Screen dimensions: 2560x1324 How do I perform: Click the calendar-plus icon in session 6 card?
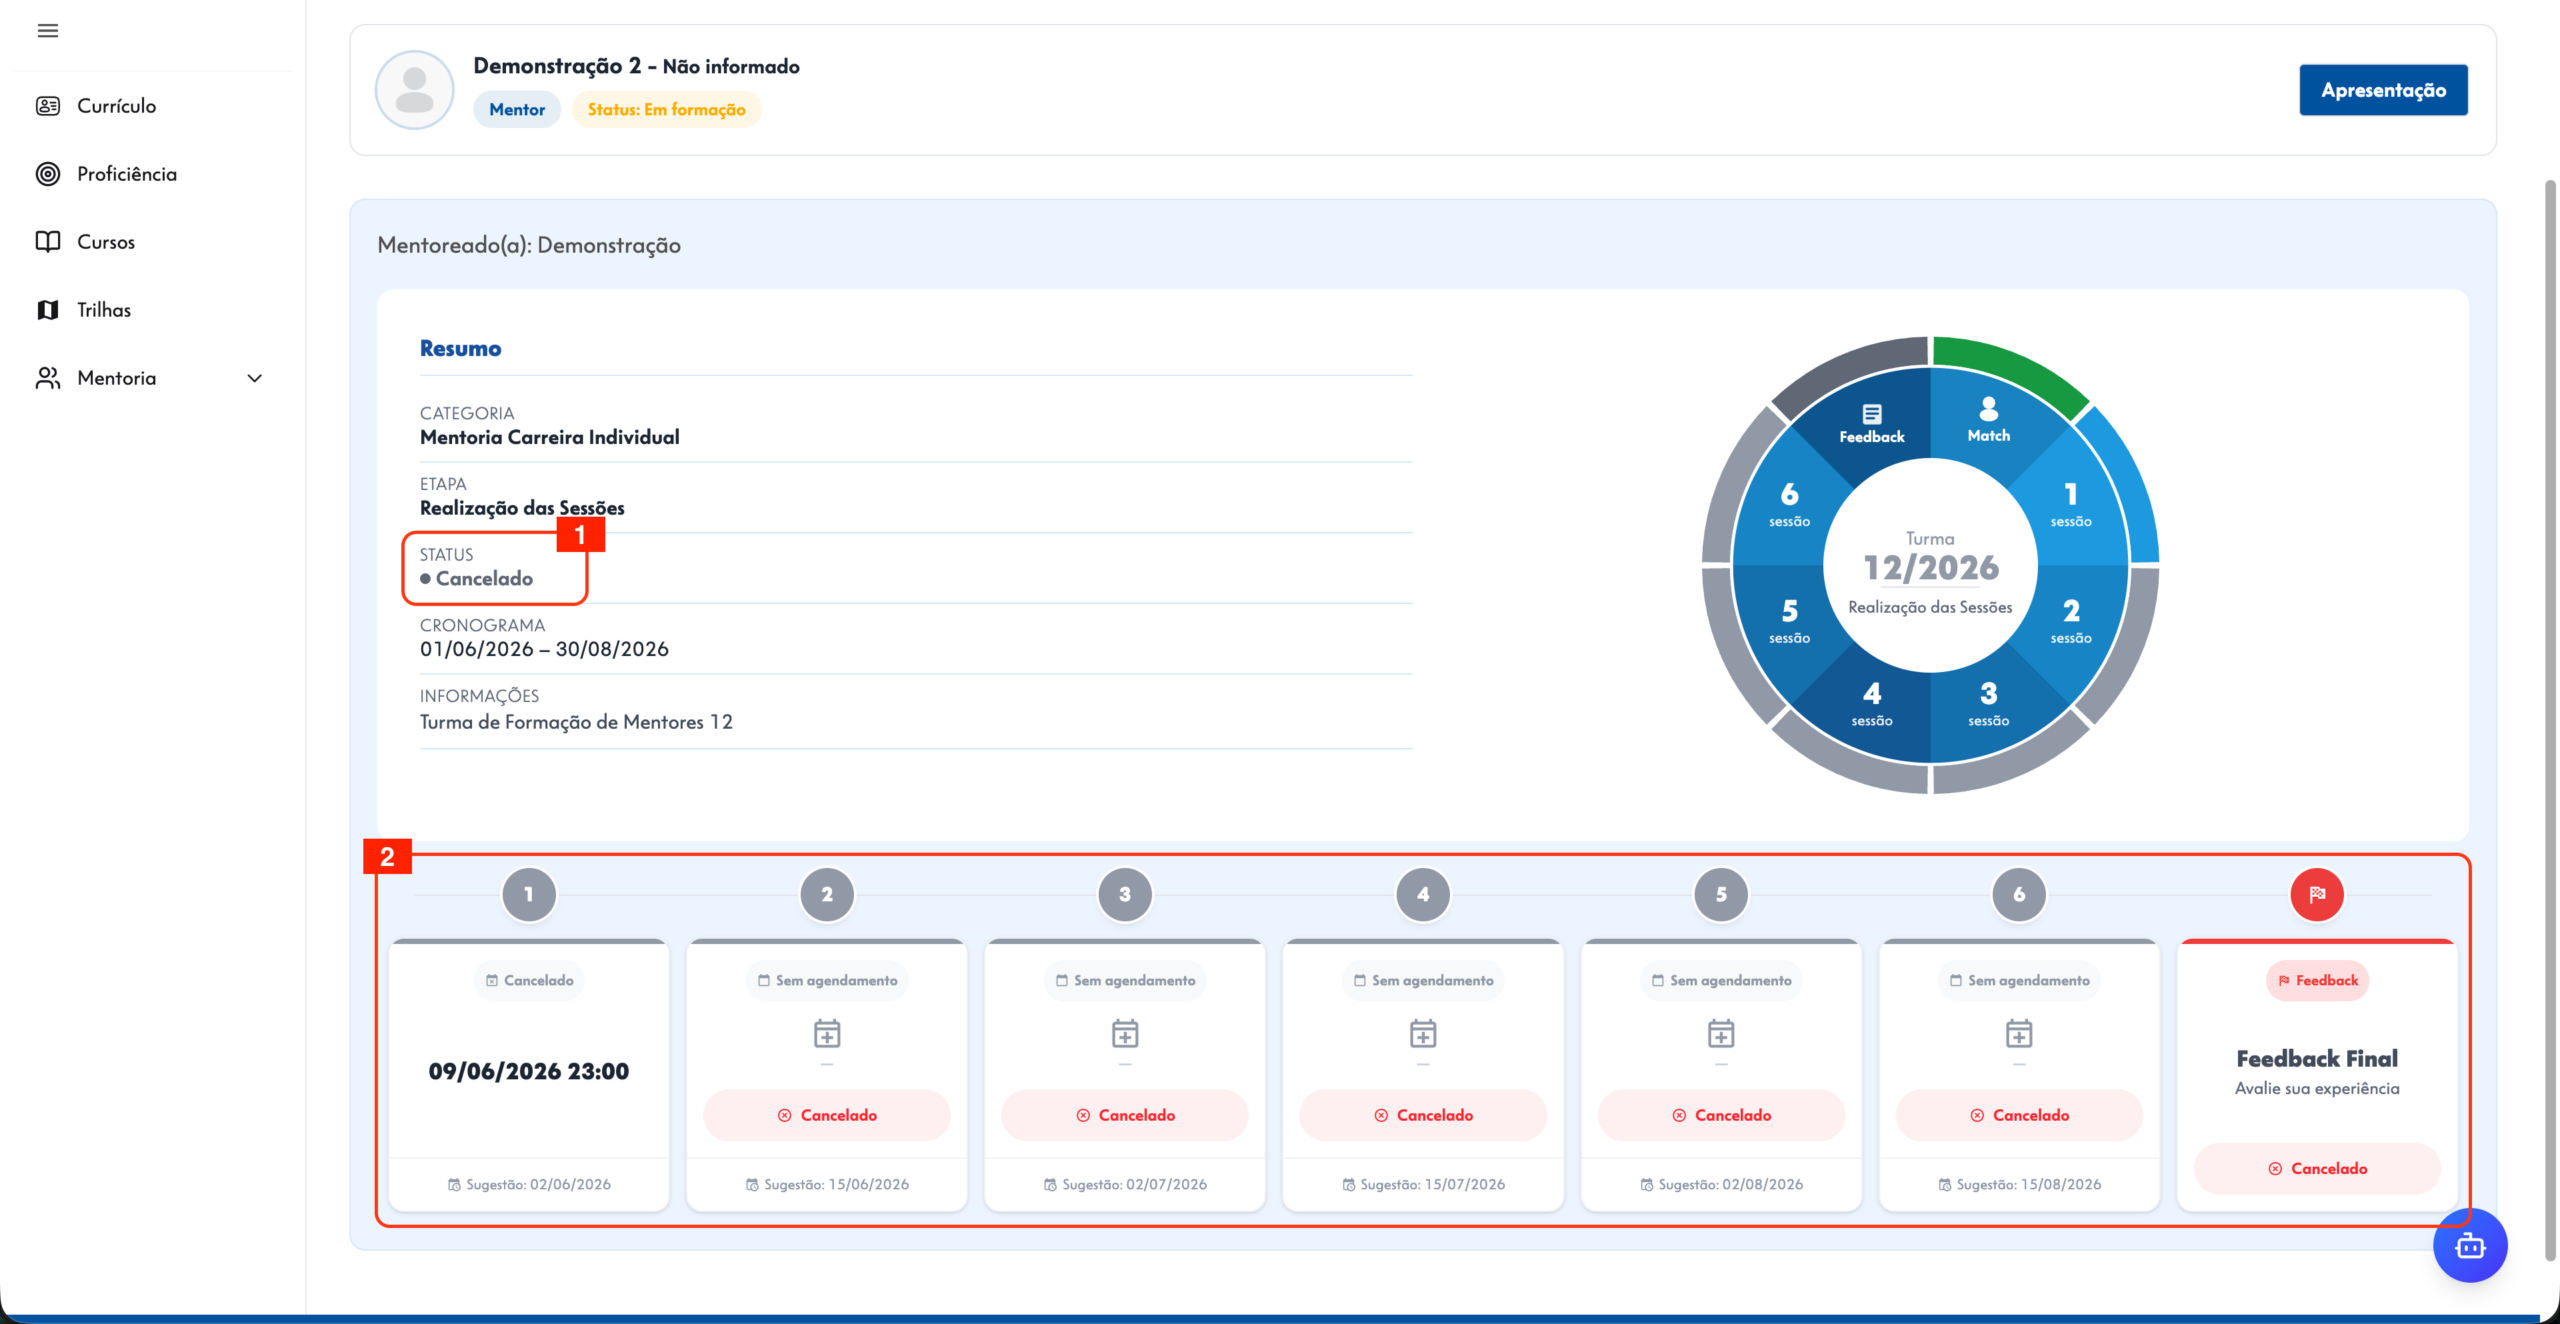(2019, 1033)
